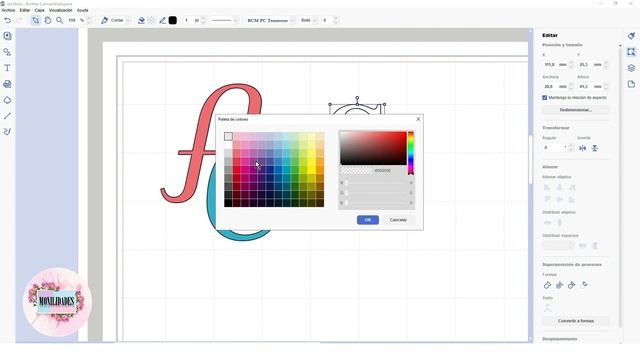Screen dimensions: 640x360
Task: Click the fourth Formas overlap process icon
Action: (x=584, y=284)
